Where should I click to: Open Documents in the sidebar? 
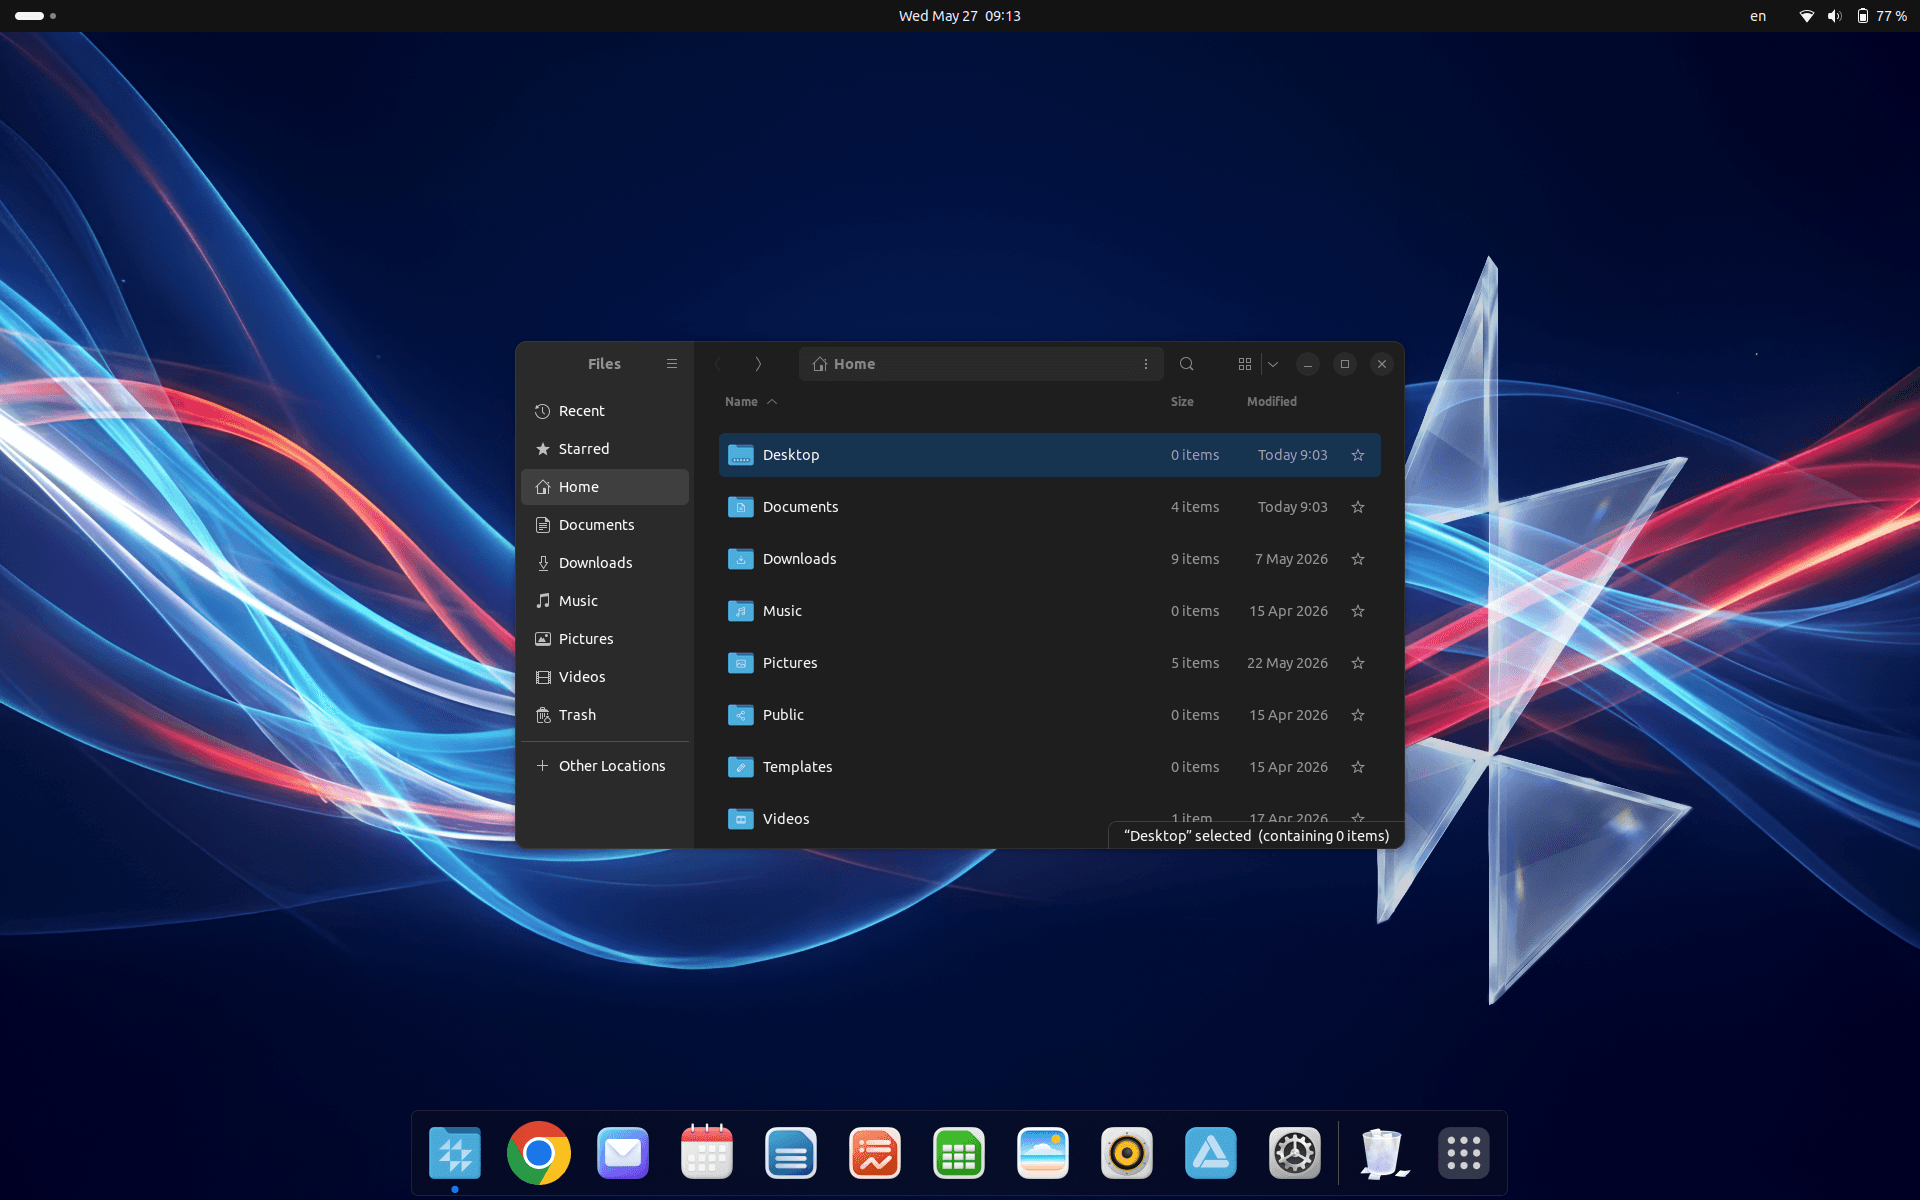tap(605, 525)
